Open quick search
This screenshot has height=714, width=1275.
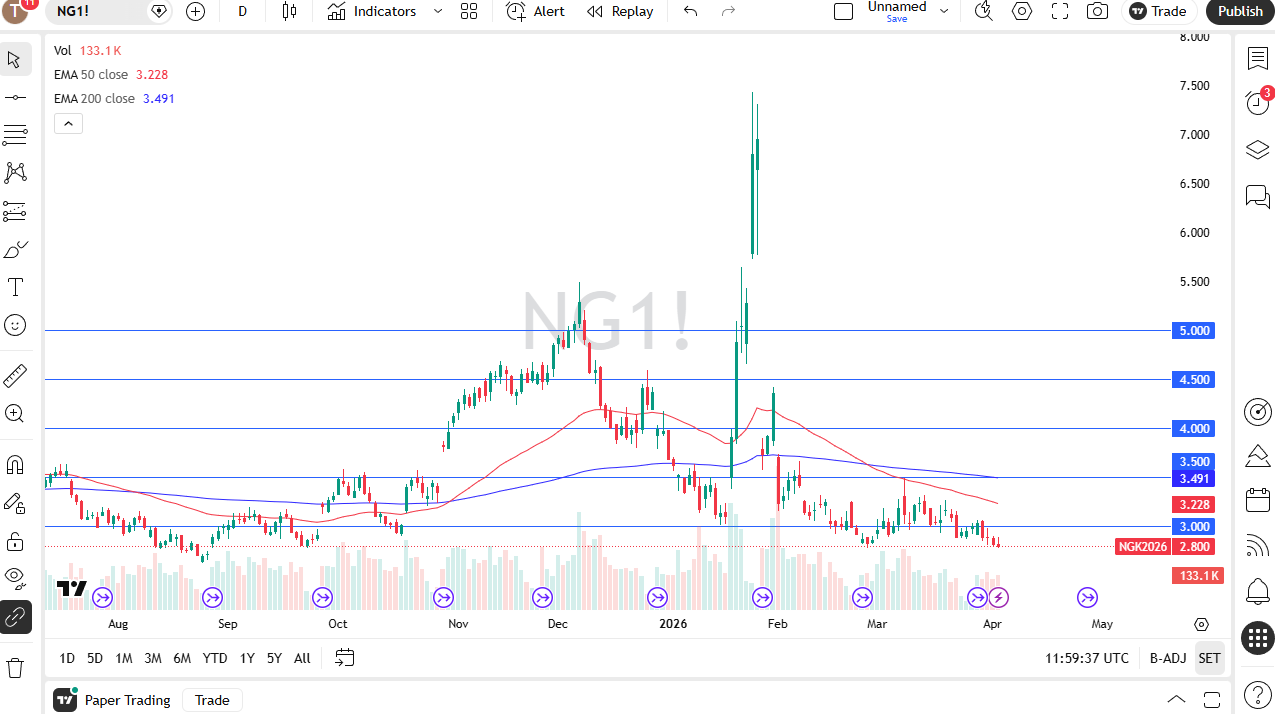click(x=984, y=11)
